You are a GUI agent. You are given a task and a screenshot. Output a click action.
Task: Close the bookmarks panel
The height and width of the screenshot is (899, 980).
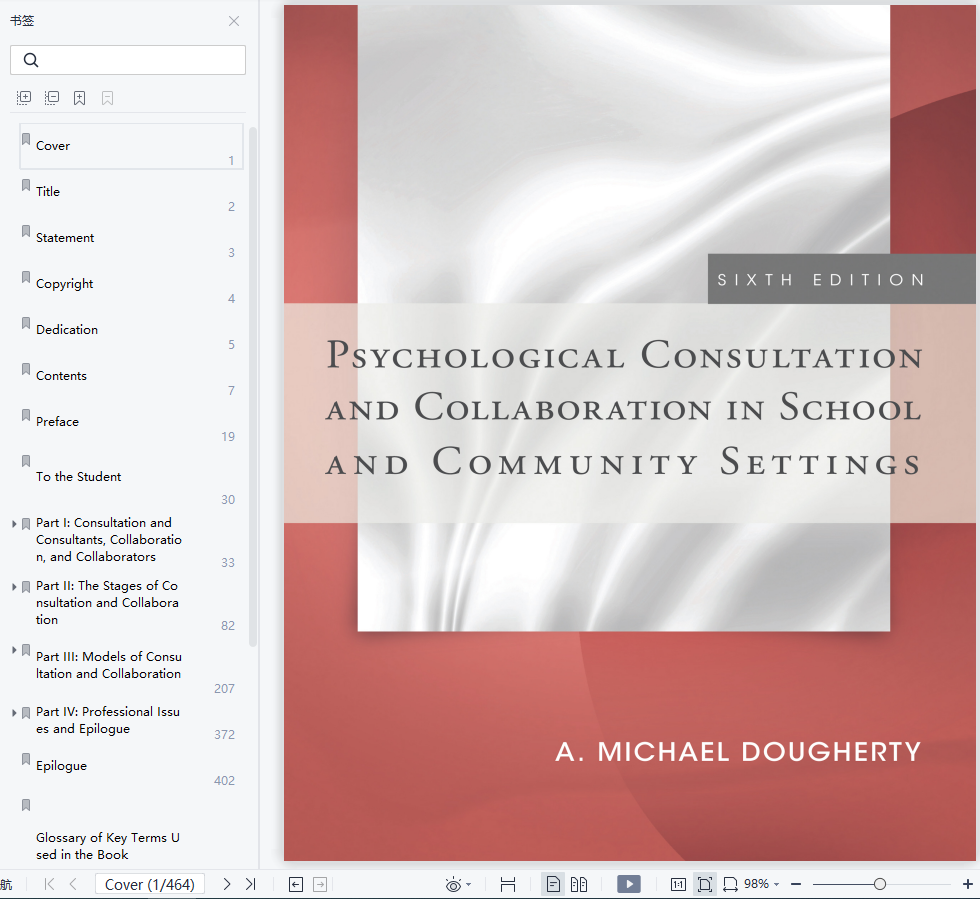point(234,21)
